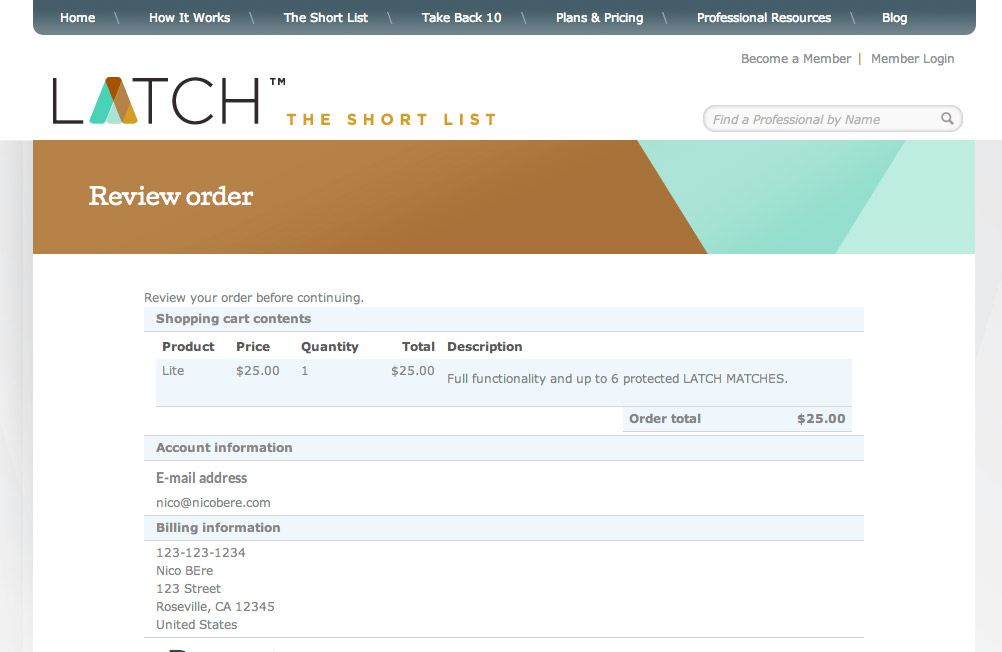
Task: Click Become a Member link
Action: click(x=796, y=59)
